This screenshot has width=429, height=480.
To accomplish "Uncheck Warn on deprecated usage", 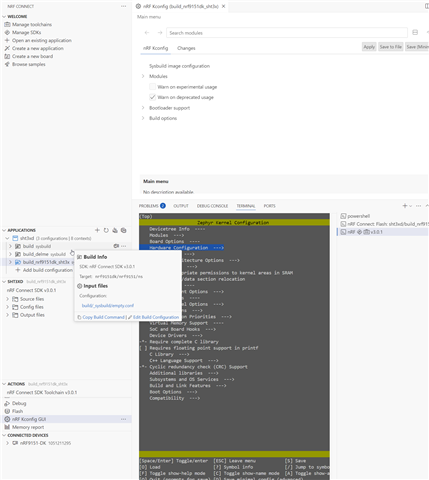I will (152, 97).
